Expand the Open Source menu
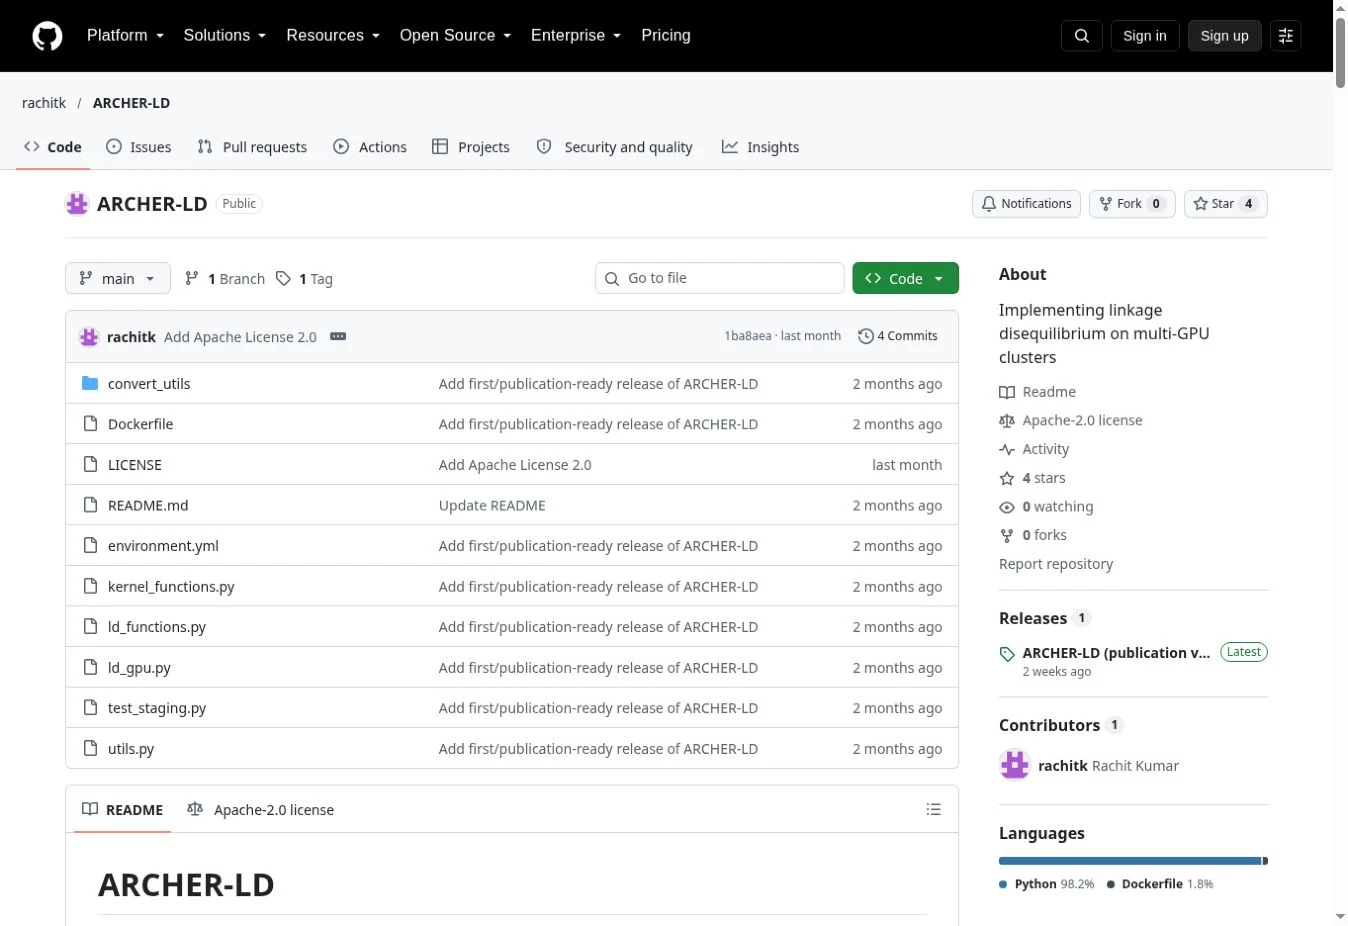Viewport: 1348px width, 926px height. coord(456,35)
